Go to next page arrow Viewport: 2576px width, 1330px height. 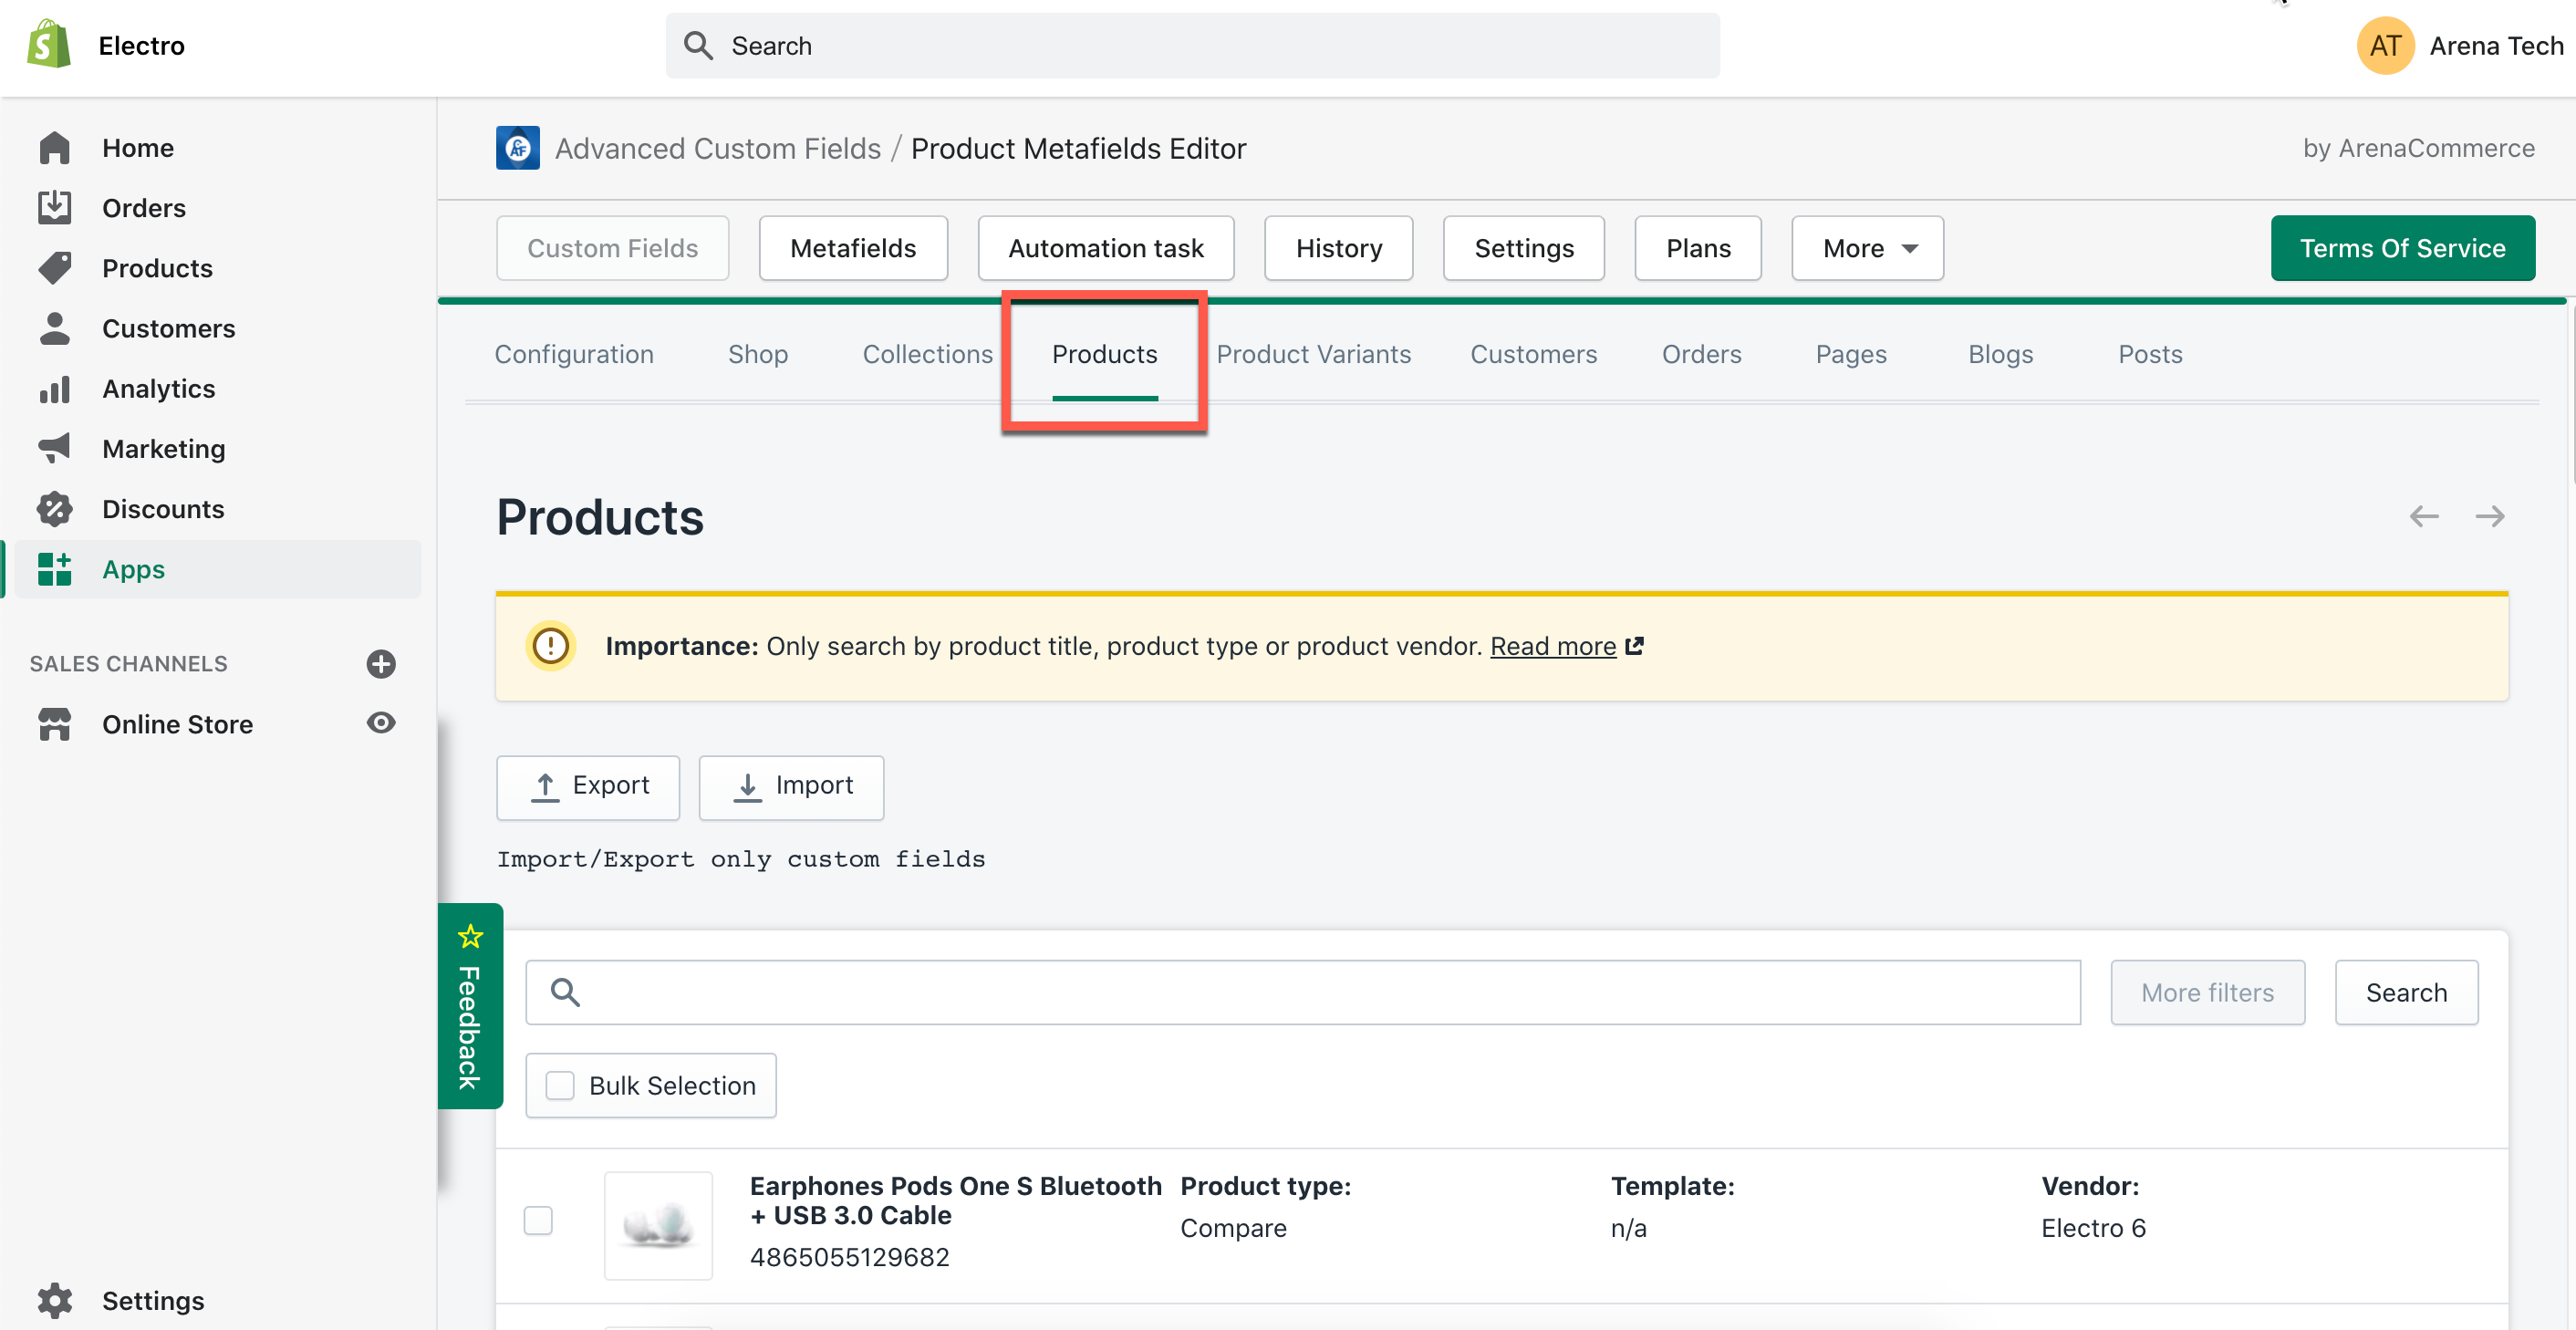2489,517
